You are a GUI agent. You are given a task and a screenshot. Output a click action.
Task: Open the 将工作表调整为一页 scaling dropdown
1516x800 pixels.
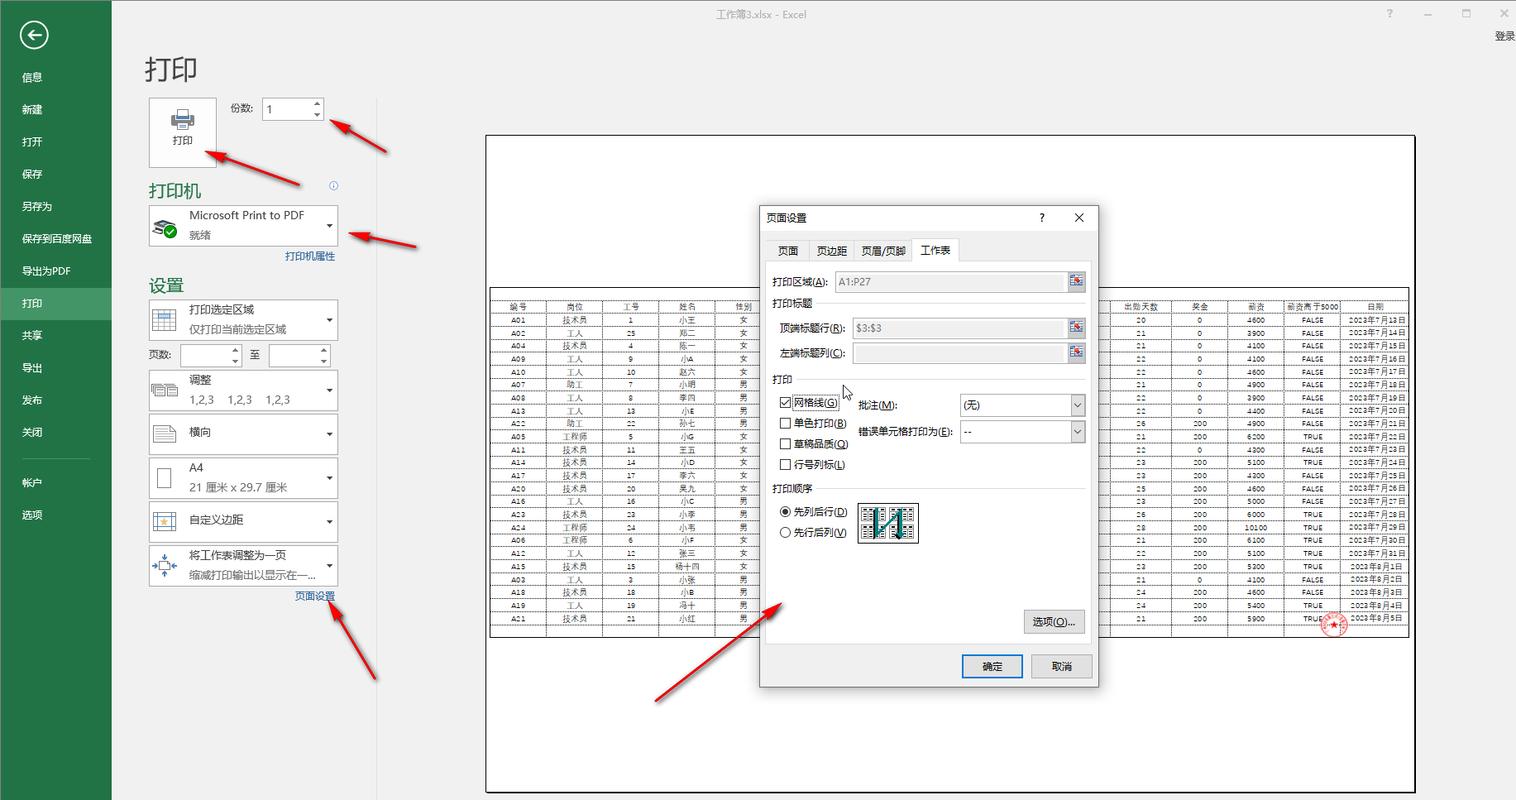click(243, 565)
